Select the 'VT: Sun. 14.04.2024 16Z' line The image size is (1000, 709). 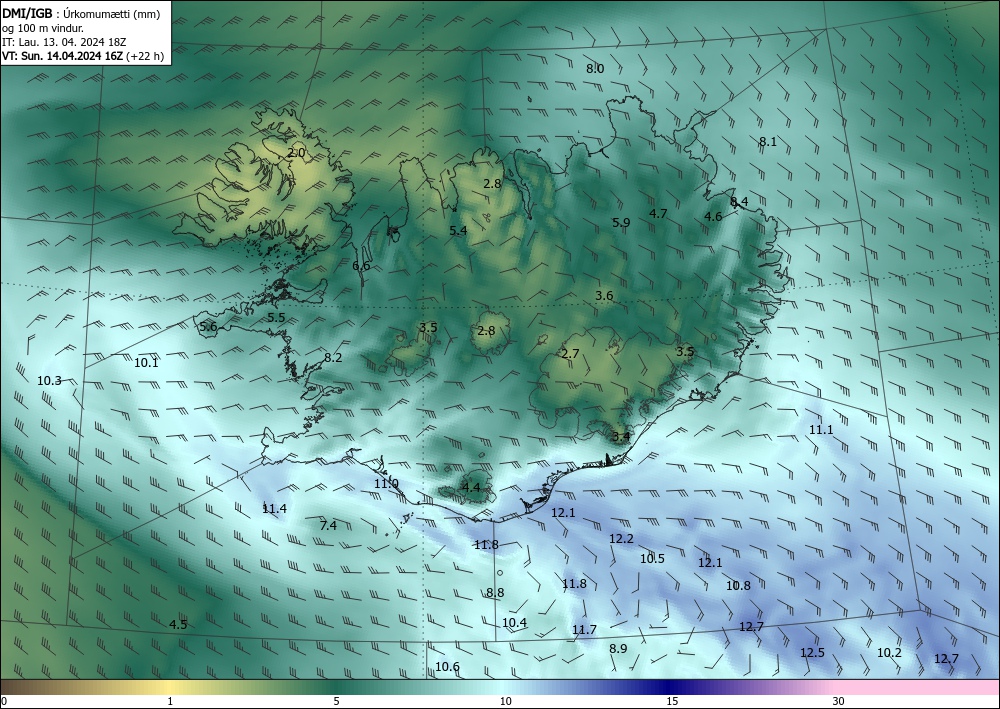click(62, 55)
